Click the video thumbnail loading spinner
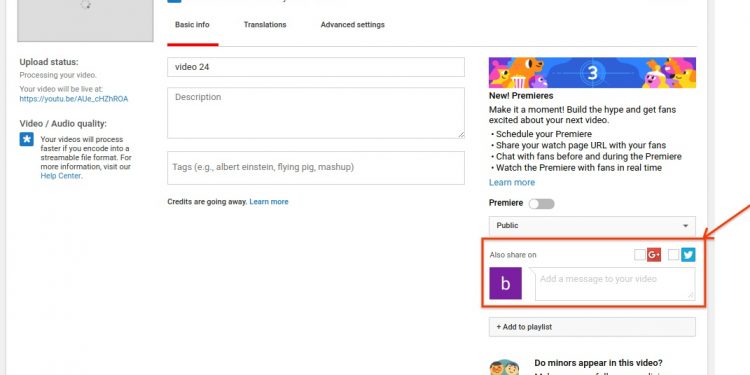The width and height of the screenshot is (750, 375). [85, 5]
